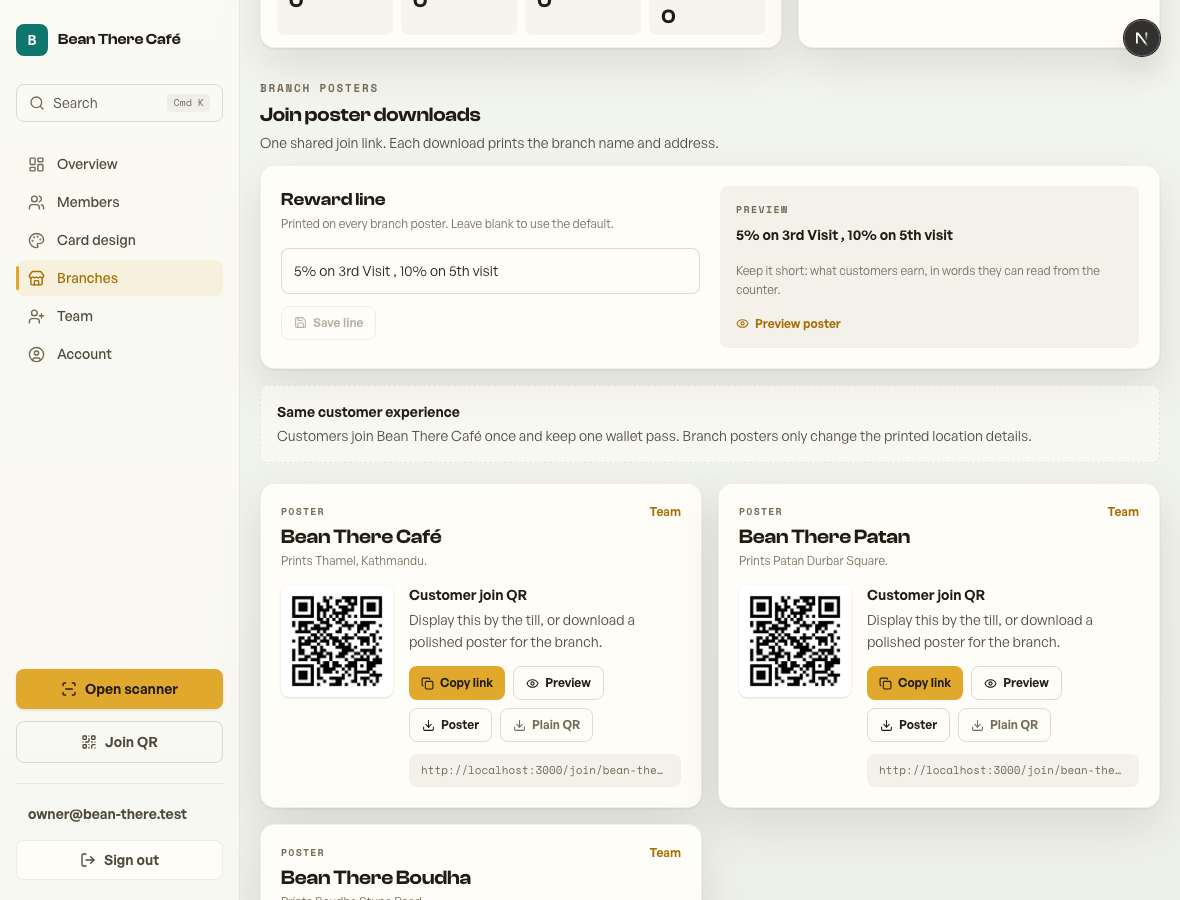Click the sign-out arrow icon
The width and height of the screenshot is (1180, 900).
click(88, 860)
